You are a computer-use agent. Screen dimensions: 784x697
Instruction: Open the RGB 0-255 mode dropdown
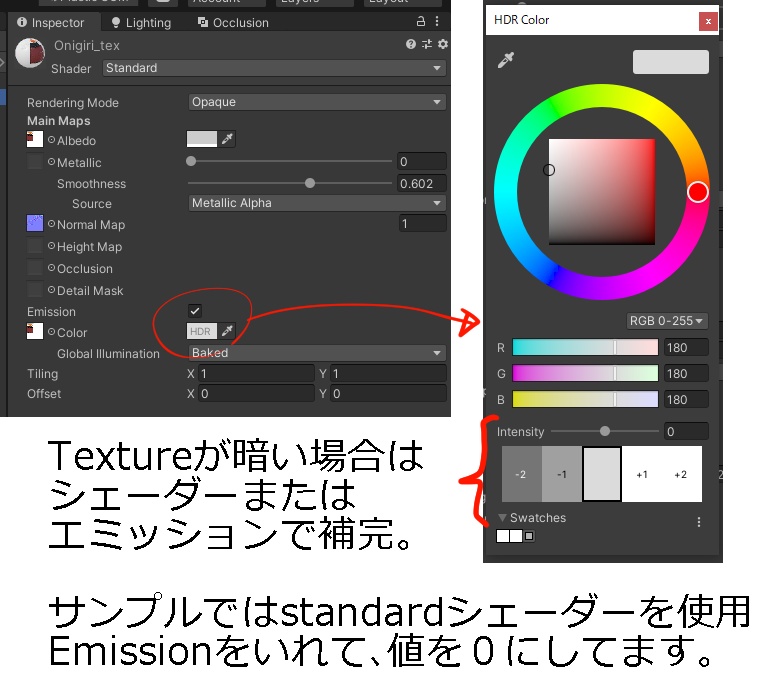666,320
